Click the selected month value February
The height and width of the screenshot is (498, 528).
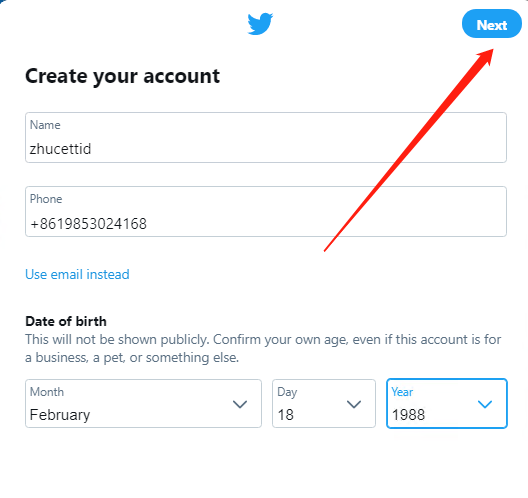pos(60,415)
